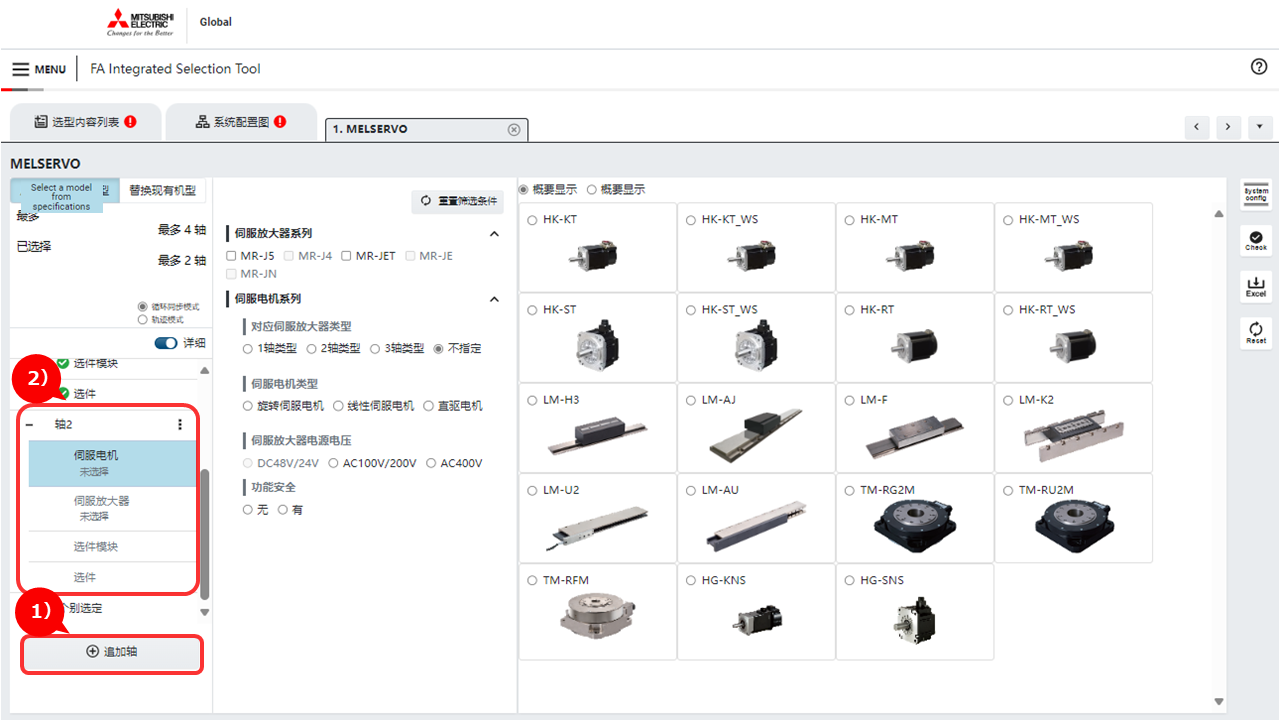The image size is (1280, 720).
Task: Check the MR-J5 amplifier series box
Action: (x=232, y=256)
